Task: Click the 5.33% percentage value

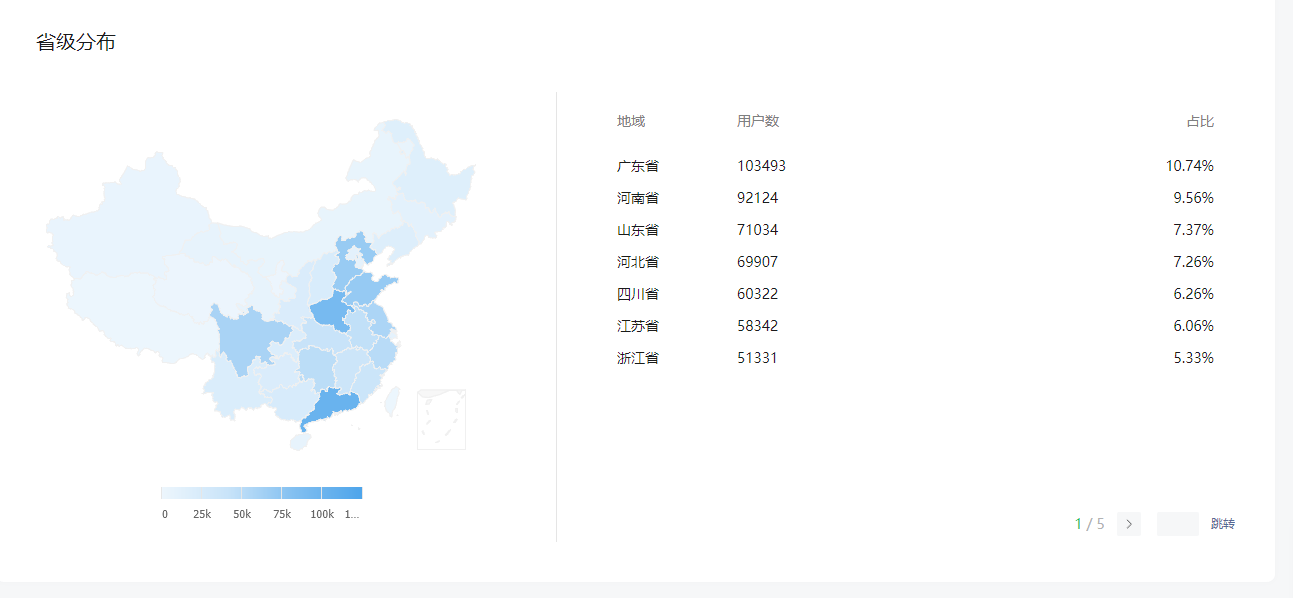Action: point(1194,358)
